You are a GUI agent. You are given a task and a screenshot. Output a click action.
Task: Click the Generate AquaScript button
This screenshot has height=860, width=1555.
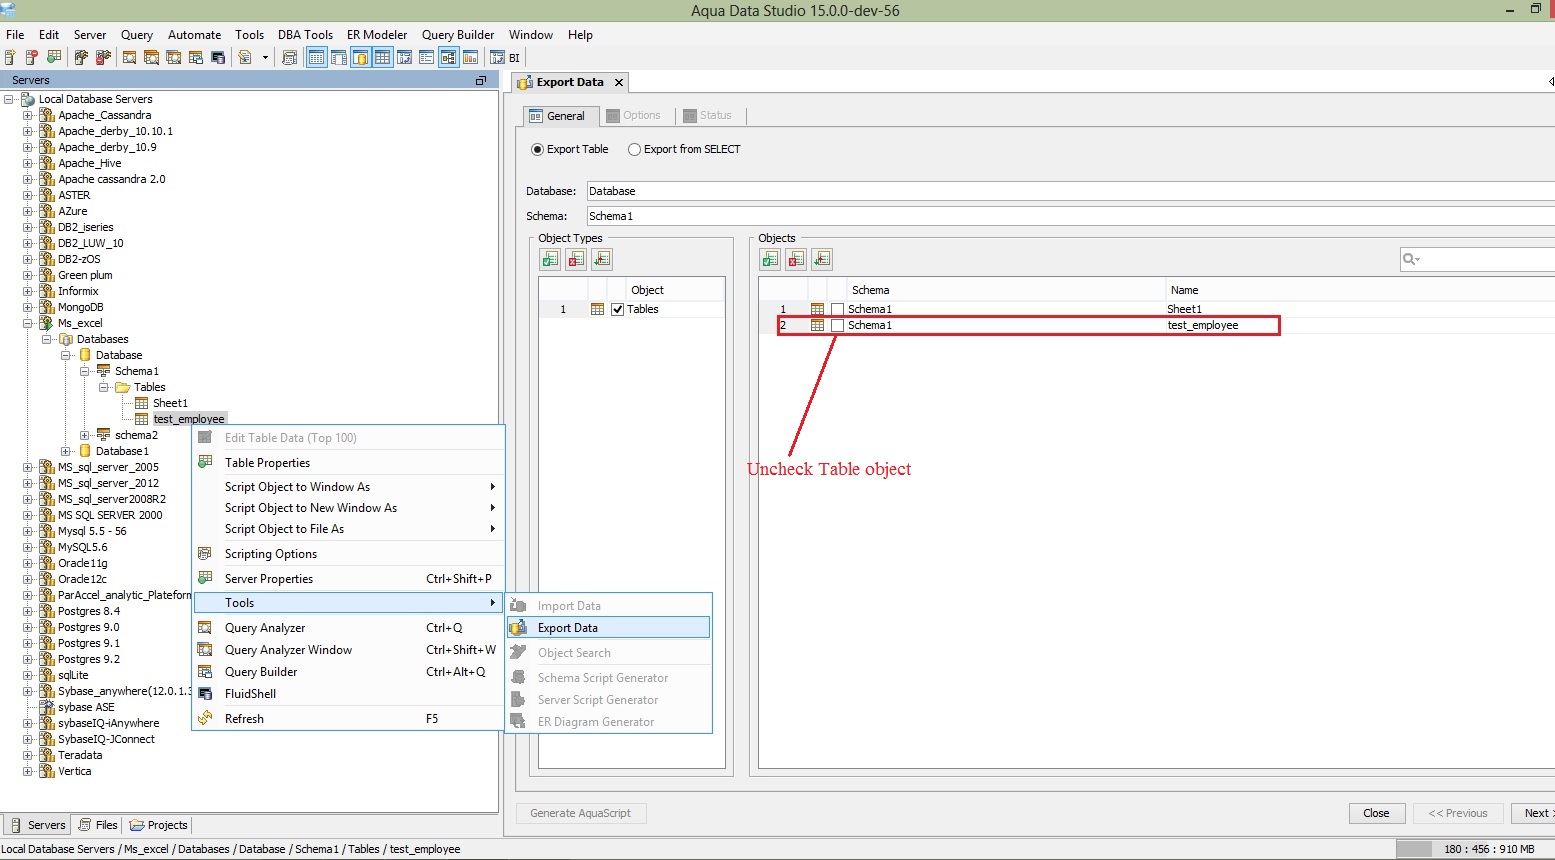580,813
